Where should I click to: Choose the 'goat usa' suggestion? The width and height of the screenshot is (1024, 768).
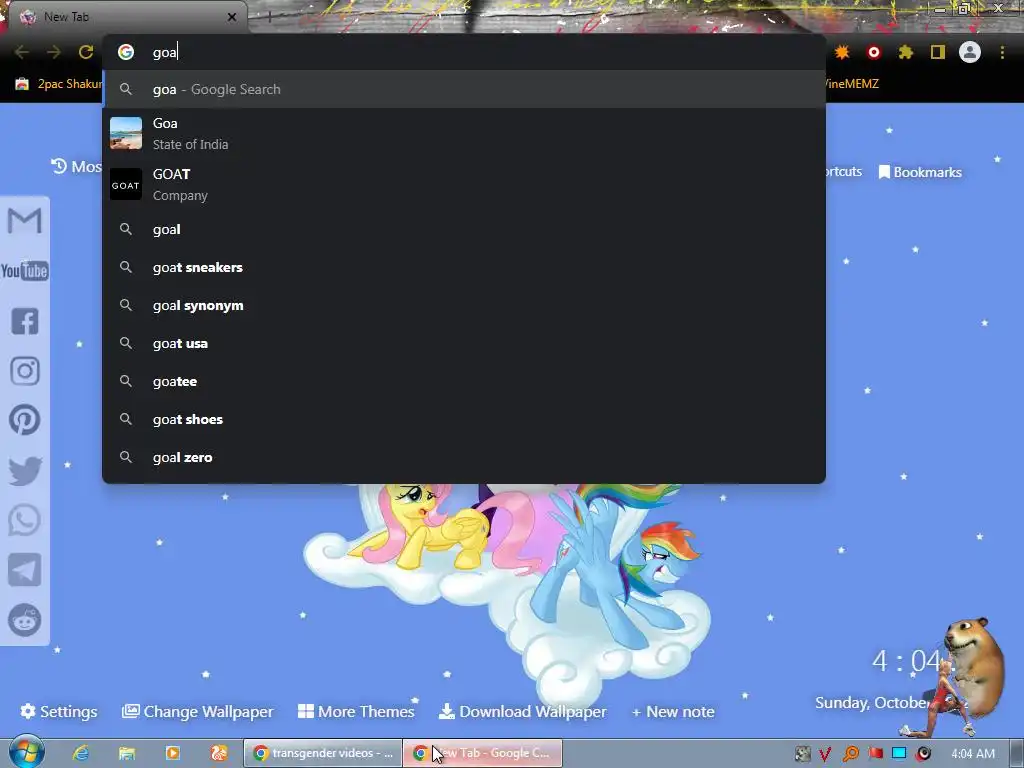click(x=464, y=343)
